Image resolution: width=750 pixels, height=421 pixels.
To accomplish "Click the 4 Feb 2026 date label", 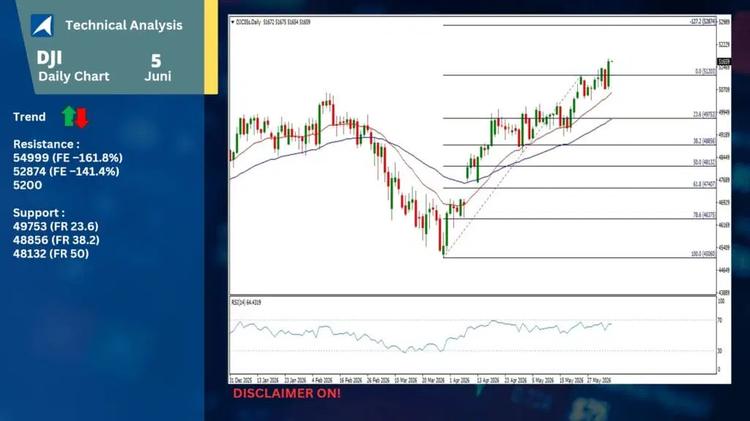I will pos(322,380).
